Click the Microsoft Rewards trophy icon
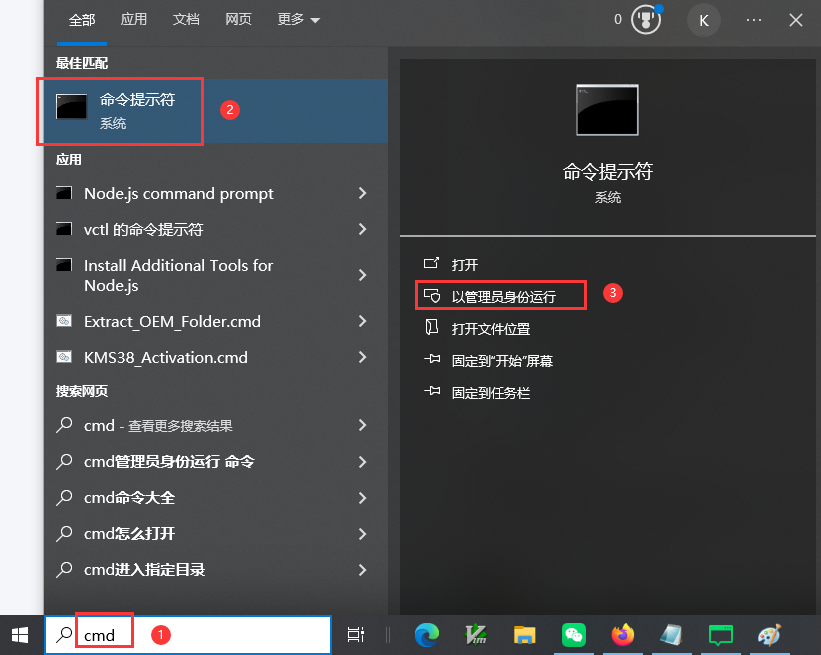This screenshot has width=821, height=655. tap(645, 19)
